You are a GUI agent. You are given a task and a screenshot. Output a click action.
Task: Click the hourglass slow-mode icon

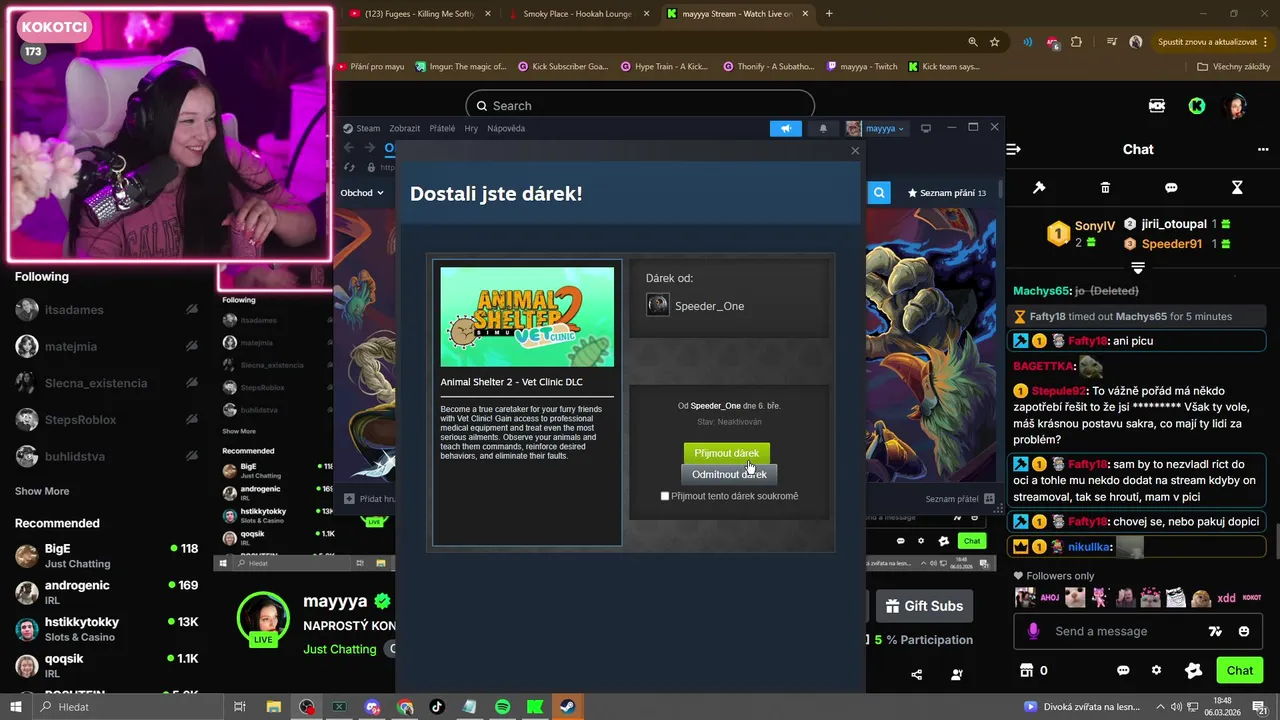pyautogui.click(x=1237, y=187)
